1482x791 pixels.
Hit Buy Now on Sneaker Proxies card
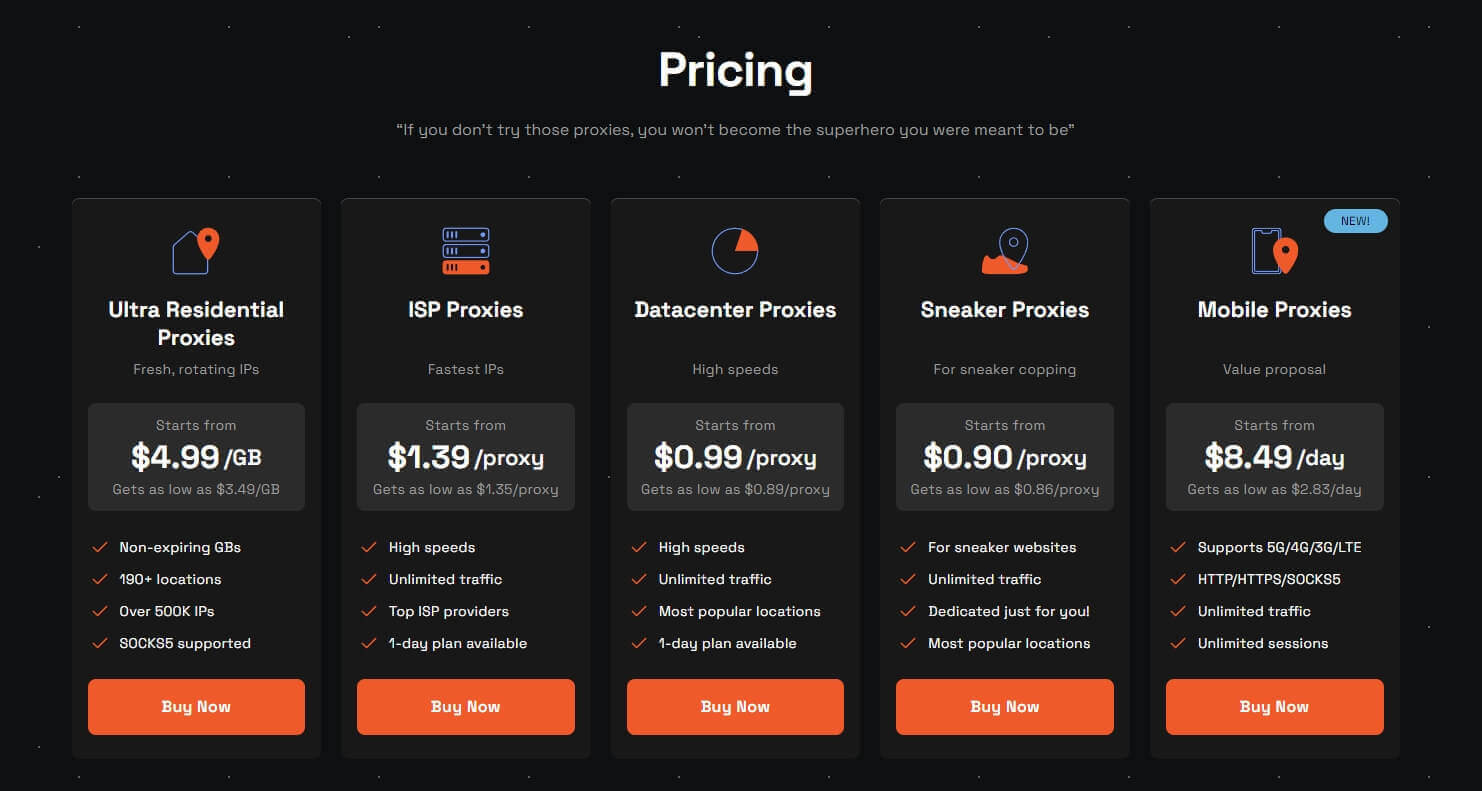1005,707
